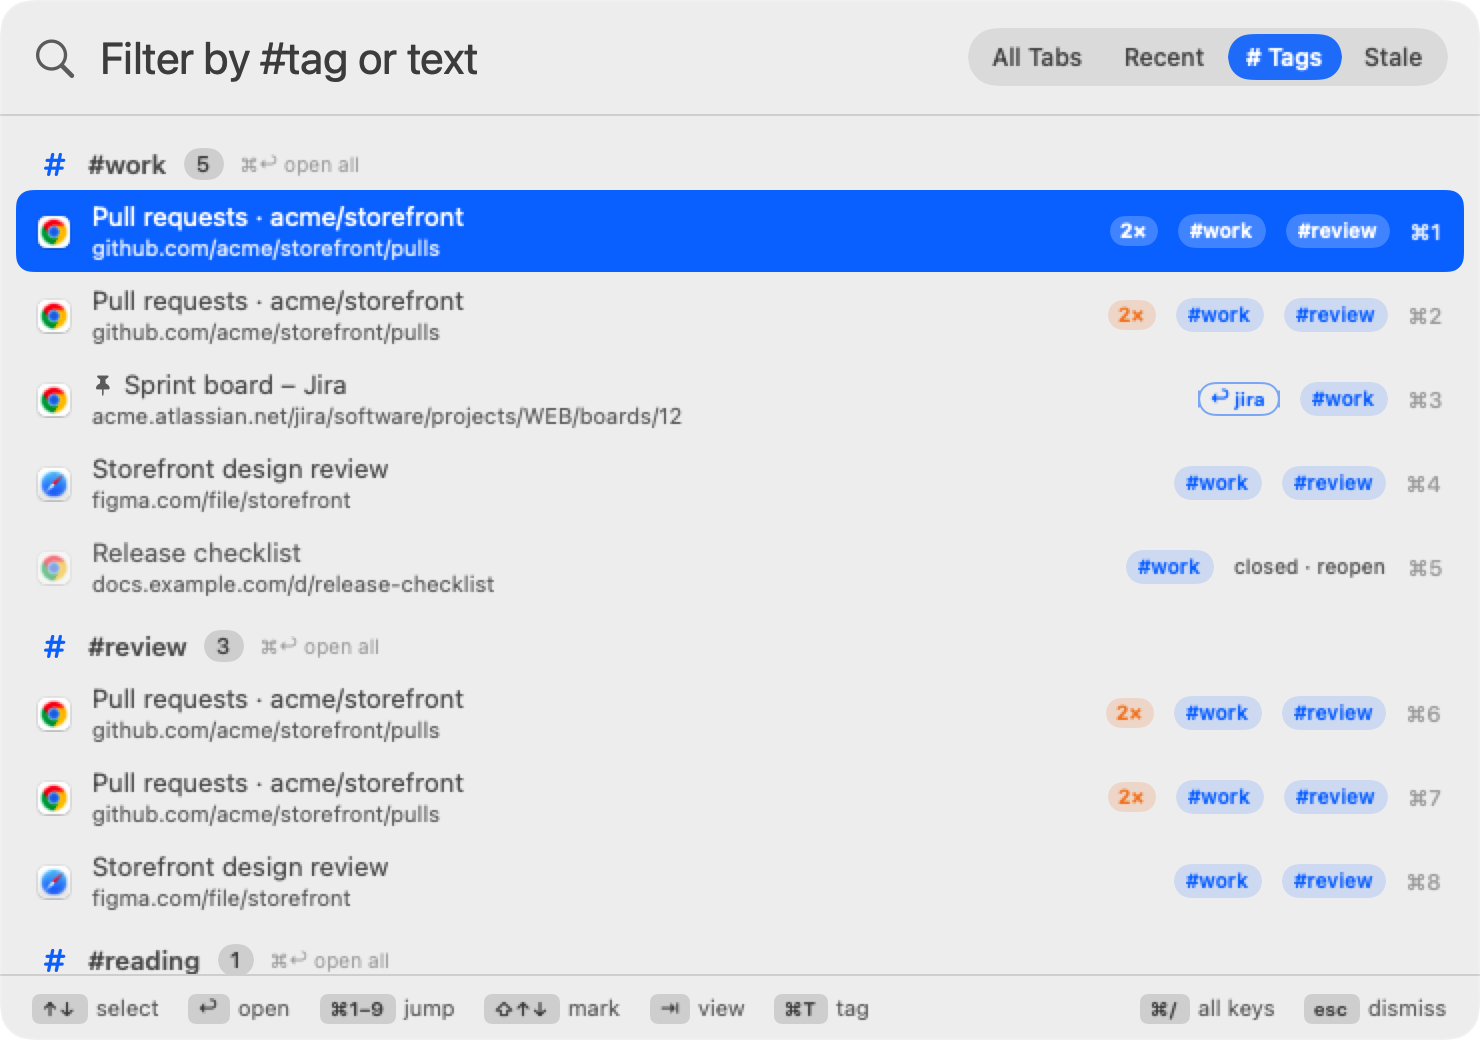Click the Safari icon on the ⌘4 row
Image resolution: width=1480 pixels, height=1040 pixels.
(54, 484)
